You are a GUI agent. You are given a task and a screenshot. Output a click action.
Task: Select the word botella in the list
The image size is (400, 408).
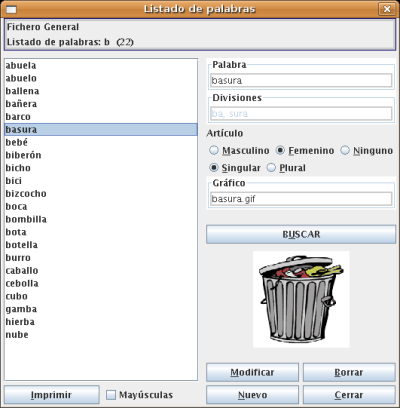click(x=101, y=245)
